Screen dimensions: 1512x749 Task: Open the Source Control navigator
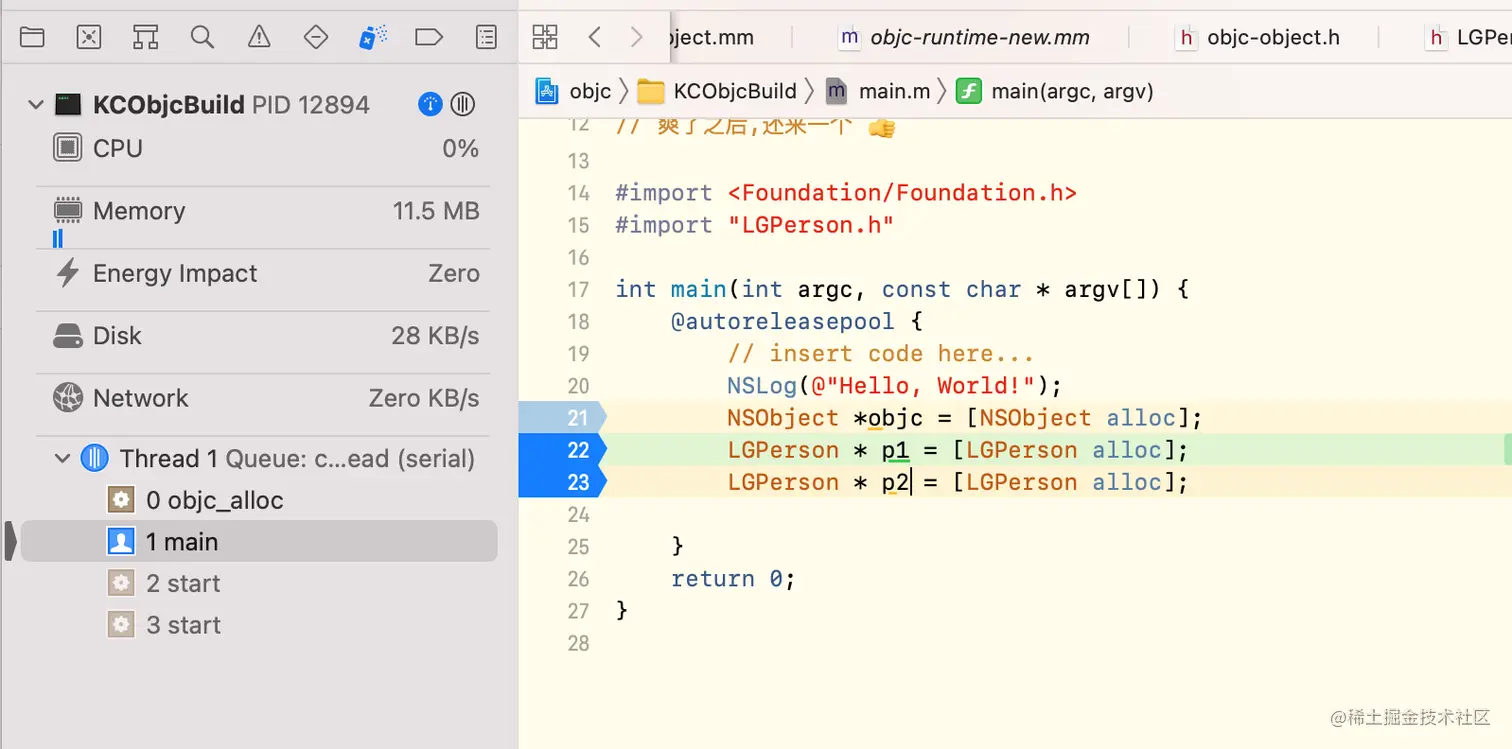tap(89, 37)
